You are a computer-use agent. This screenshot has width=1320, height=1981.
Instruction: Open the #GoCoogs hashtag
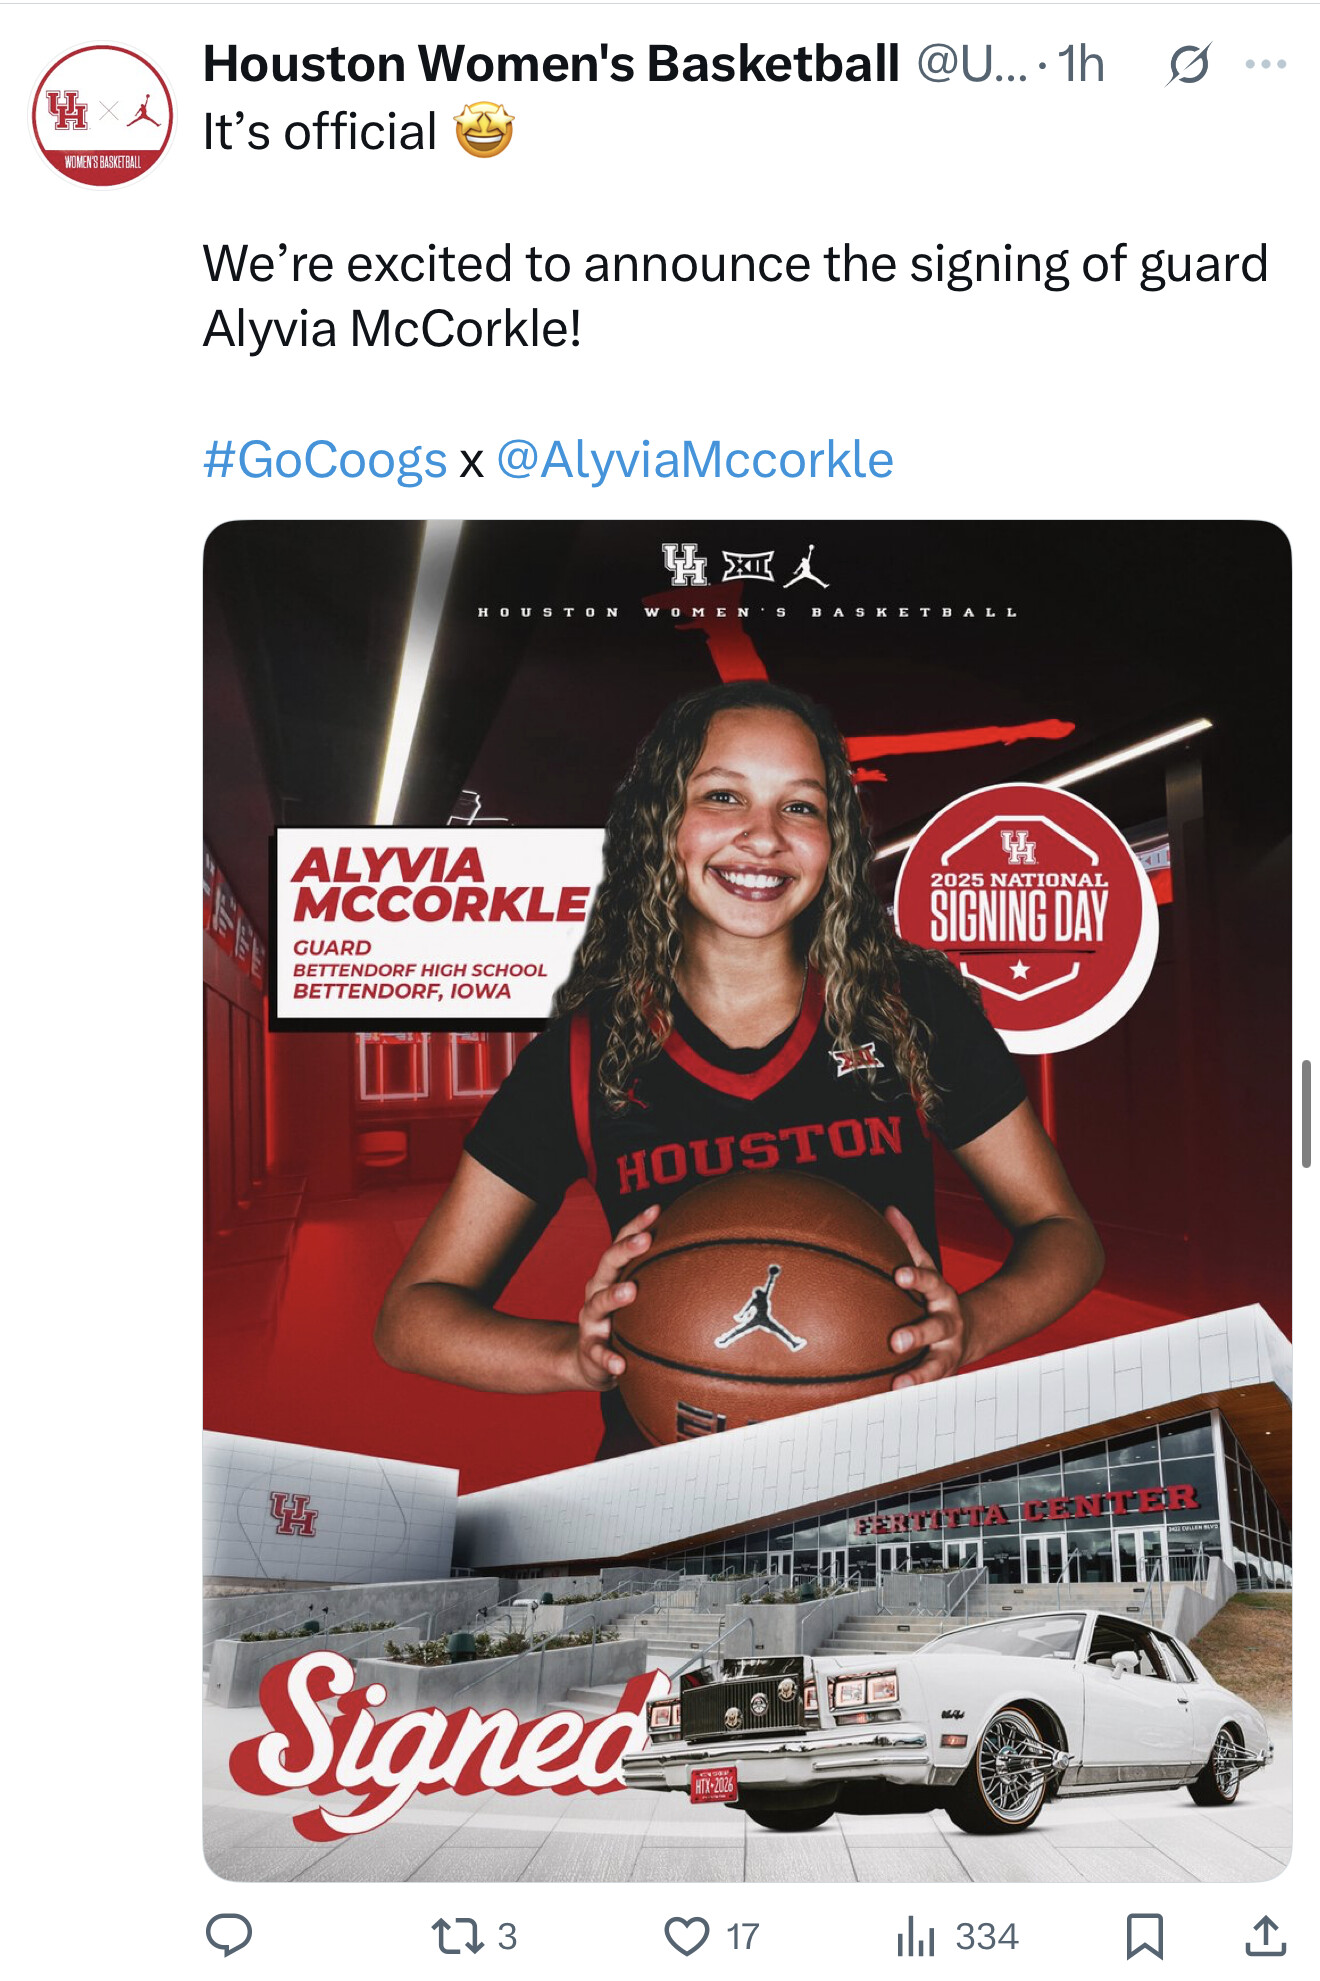coord(325,460)
